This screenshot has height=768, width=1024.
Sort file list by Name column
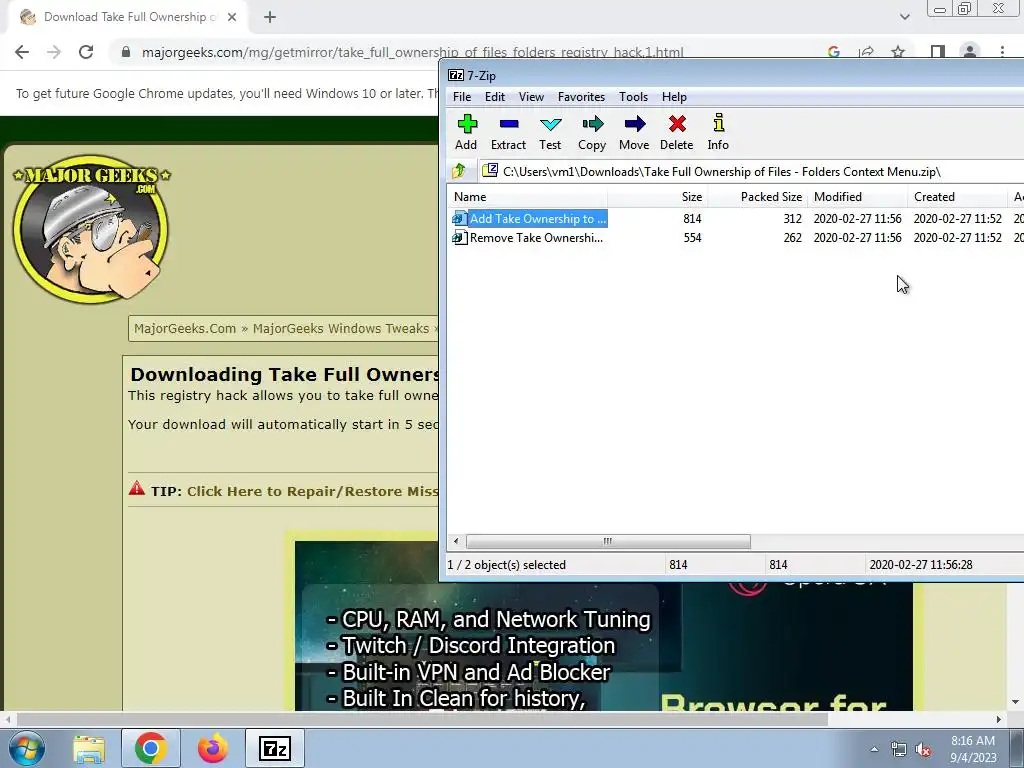click(528, 197)
